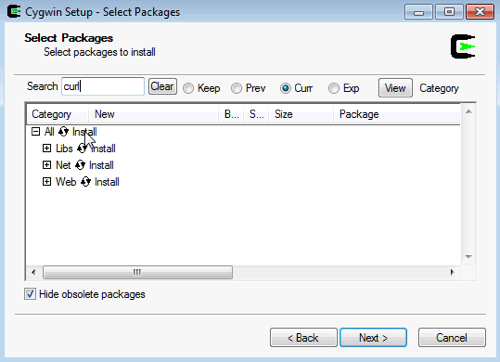Screen dimensions: 500x362
Task: Click the New column header
Action: coord(153,114)
